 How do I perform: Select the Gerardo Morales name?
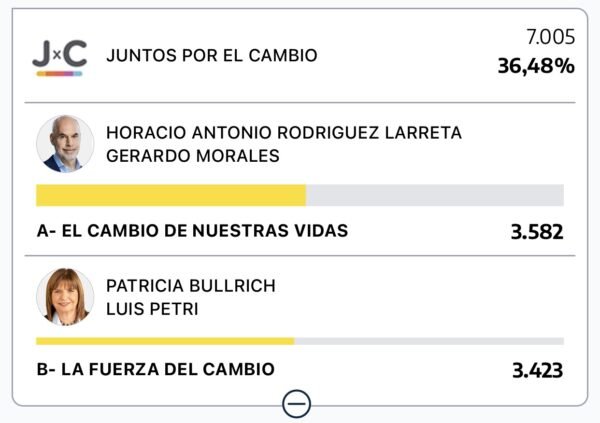tap(192, 156)
